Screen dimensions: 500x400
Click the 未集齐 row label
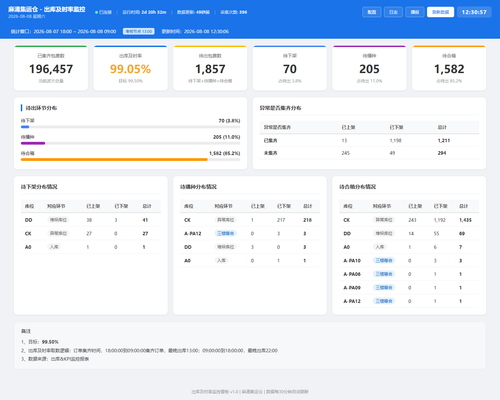coord(271,153)
